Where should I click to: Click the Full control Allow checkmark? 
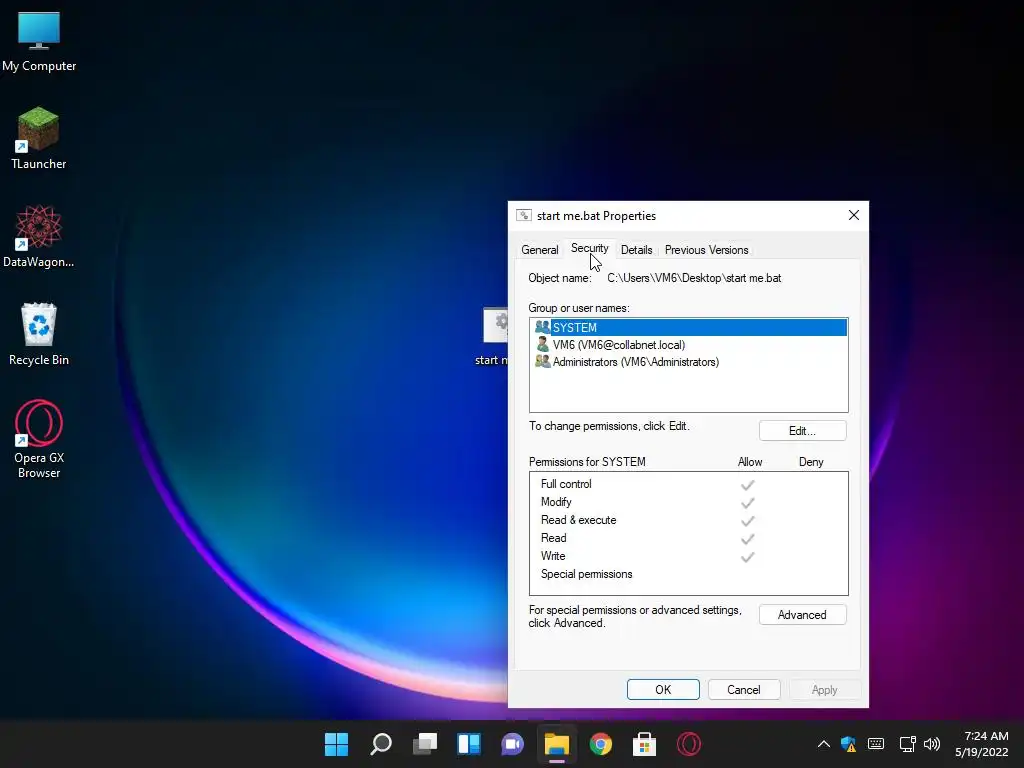pos(748,485)
